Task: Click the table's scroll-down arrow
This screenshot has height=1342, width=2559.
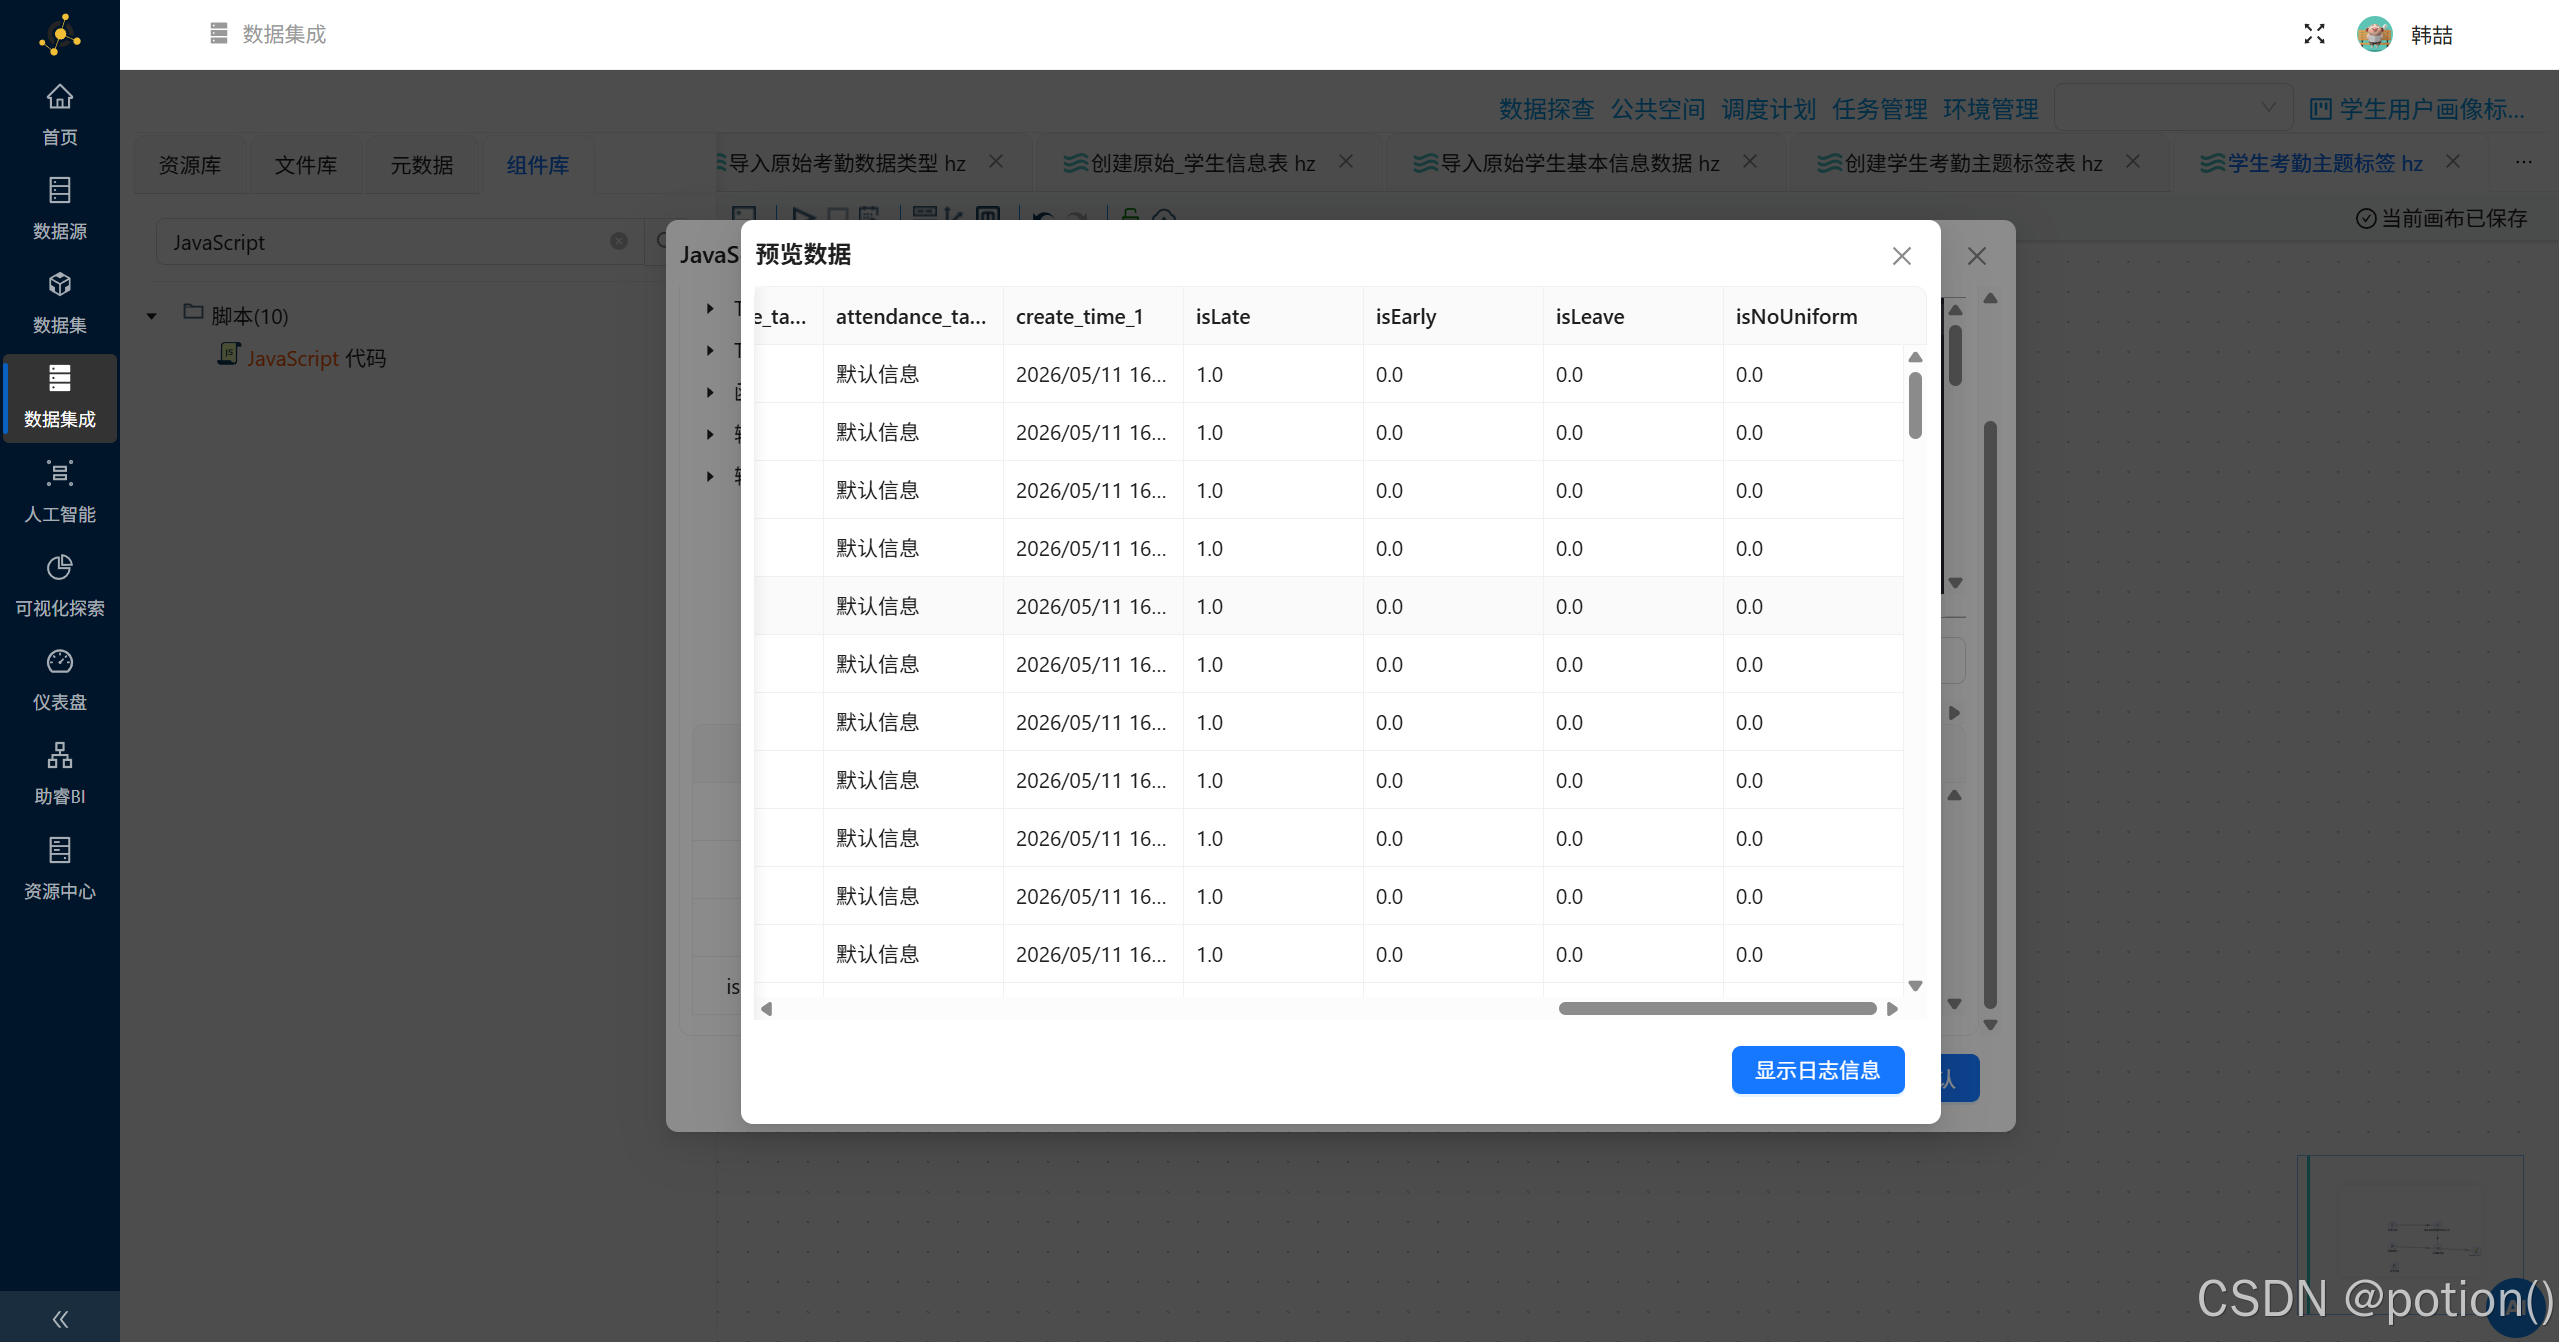Action: pos(1915,986)
